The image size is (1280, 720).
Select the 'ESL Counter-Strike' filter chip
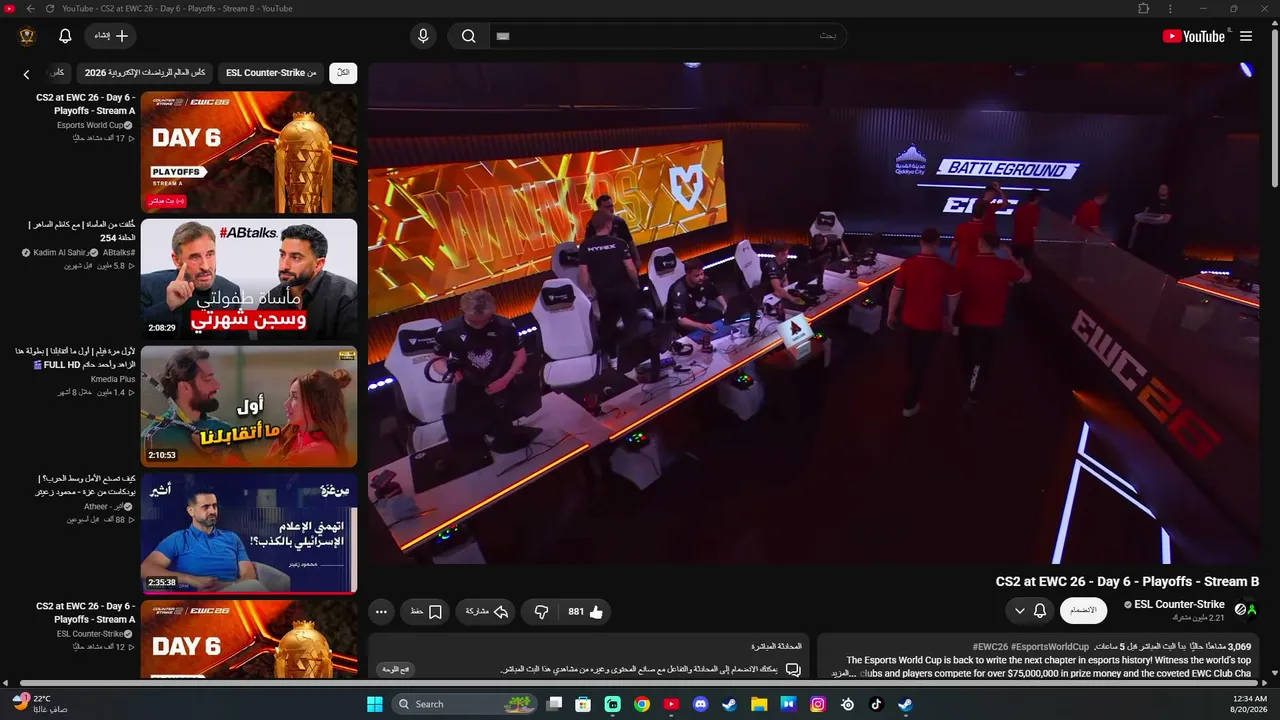coord(271,73)
